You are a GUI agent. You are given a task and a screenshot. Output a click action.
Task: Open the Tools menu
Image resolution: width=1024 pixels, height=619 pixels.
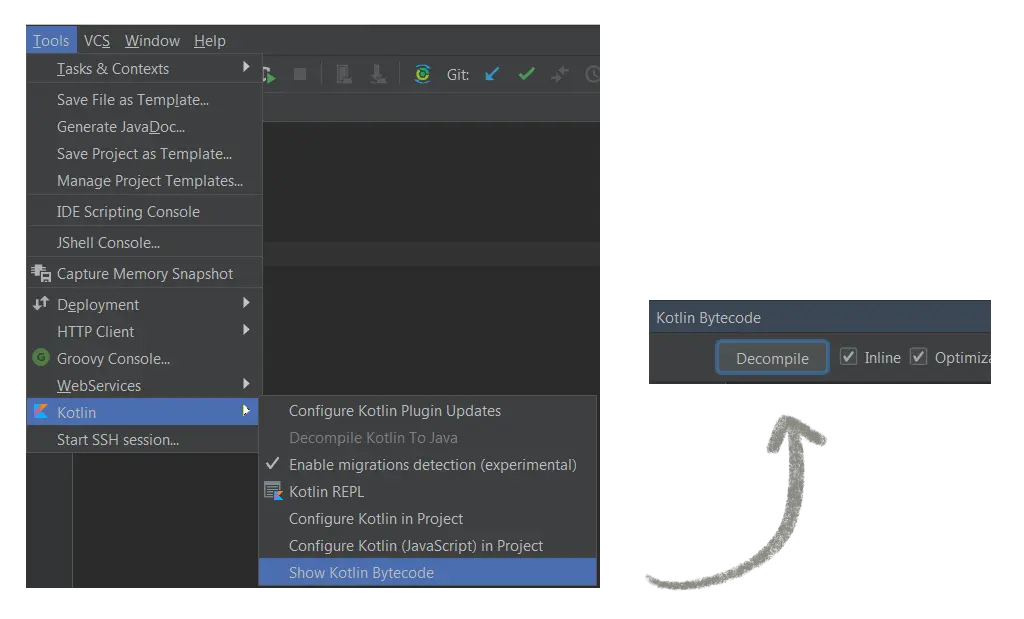pos(51,40)
